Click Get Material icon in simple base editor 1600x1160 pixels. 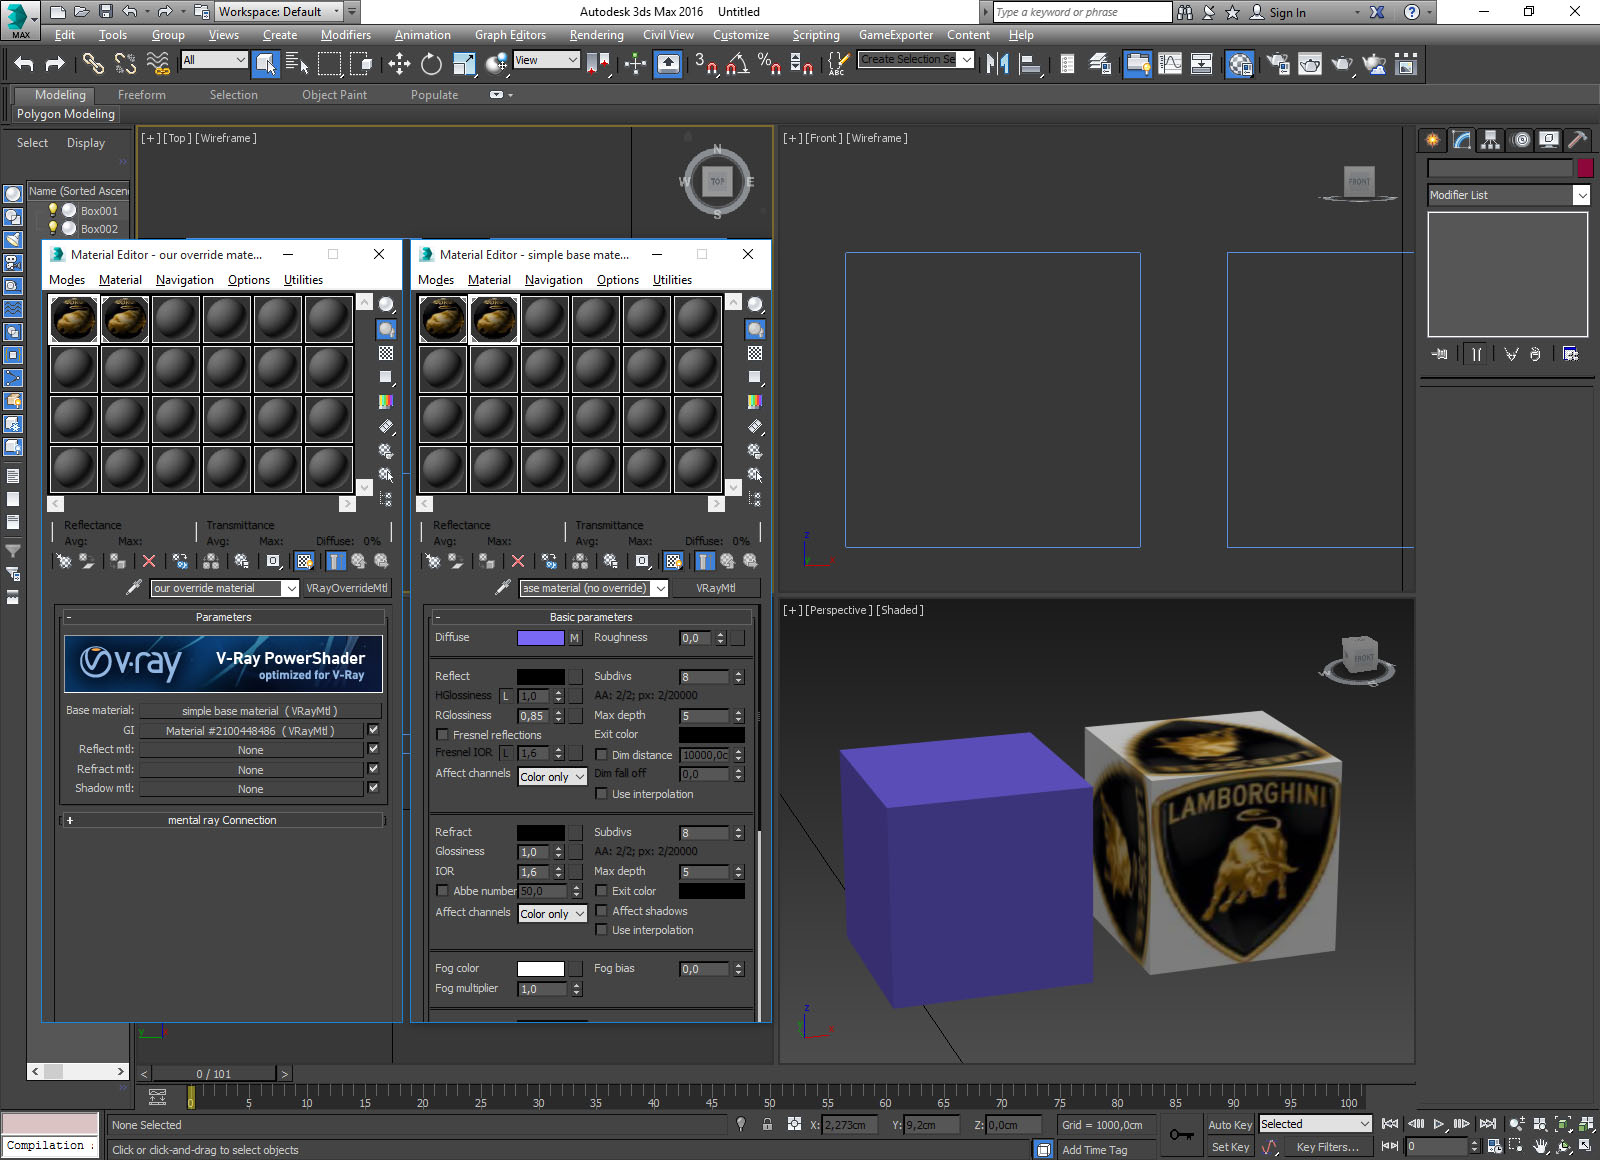(x=433, y=562)
